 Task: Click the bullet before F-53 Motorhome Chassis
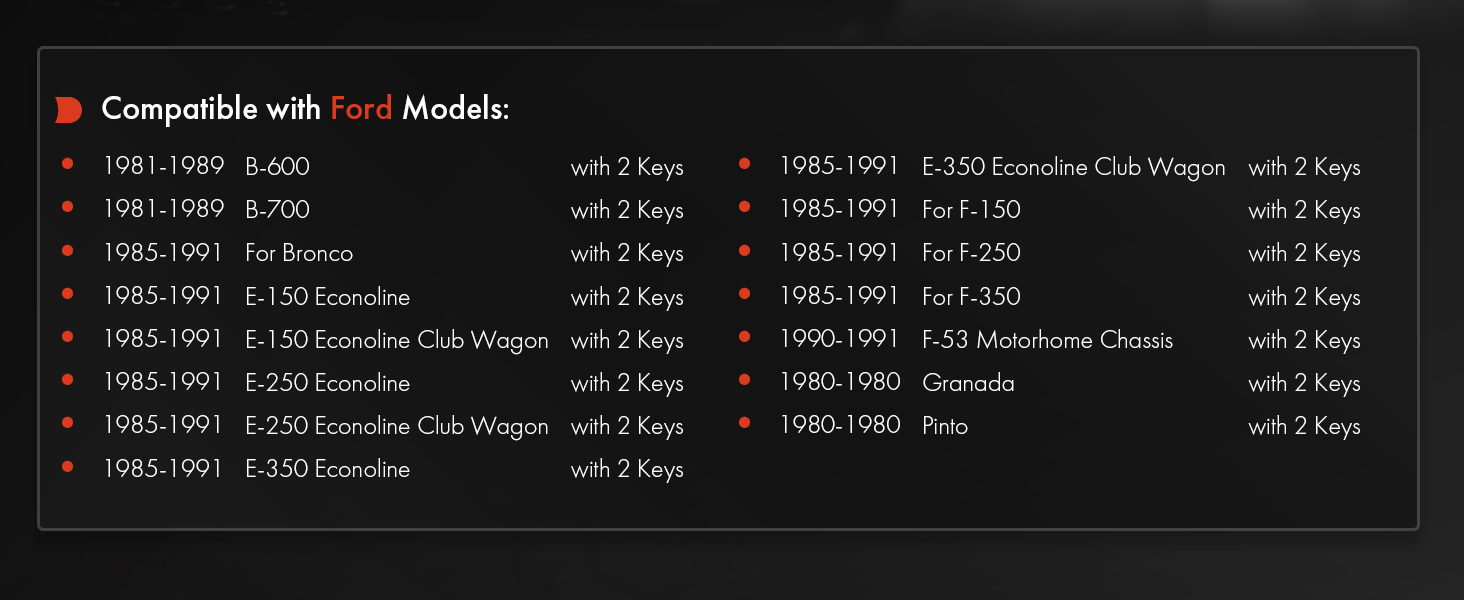[744, 336]
